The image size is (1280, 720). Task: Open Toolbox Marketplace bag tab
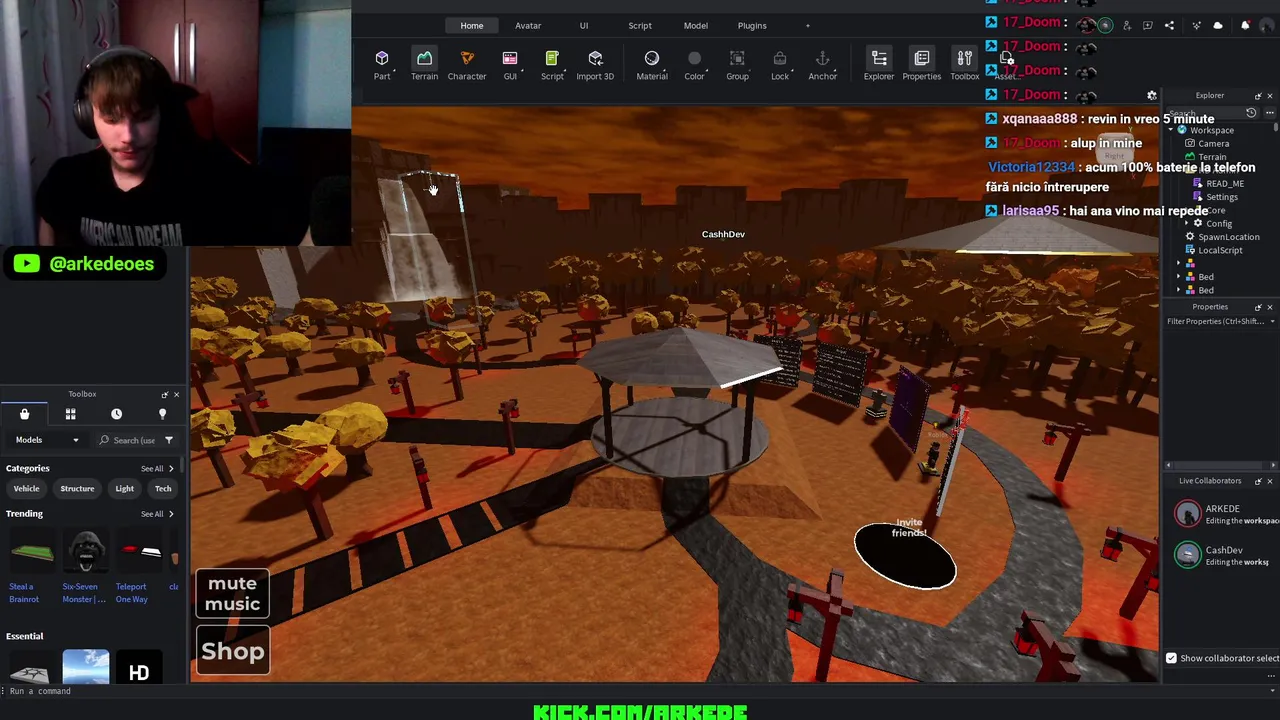pyautogui.click(x=24, y=414)
